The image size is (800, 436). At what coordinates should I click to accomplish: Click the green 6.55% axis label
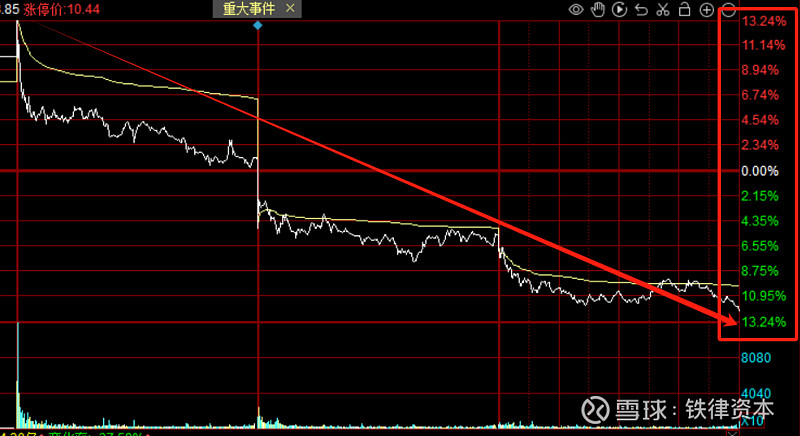[x=760, y=246]
